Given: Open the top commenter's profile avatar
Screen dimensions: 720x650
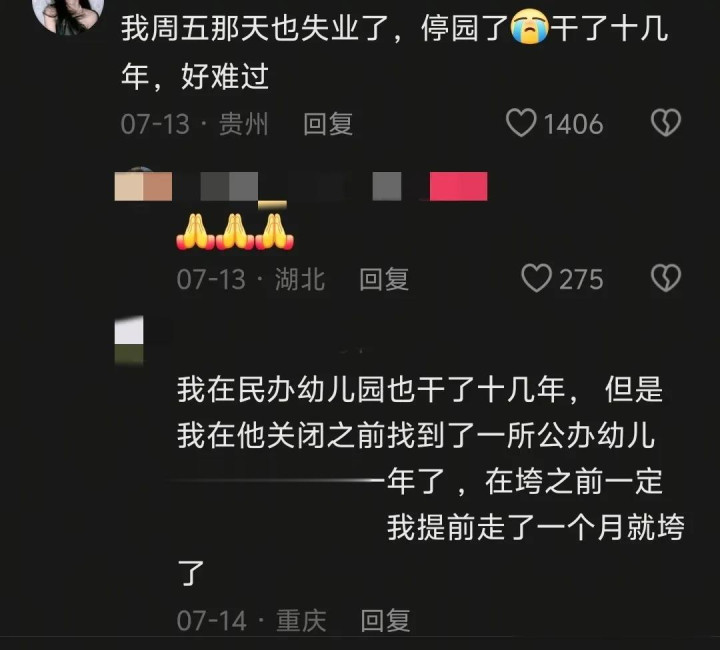Looking at the screenshot, I should (68, 15).
